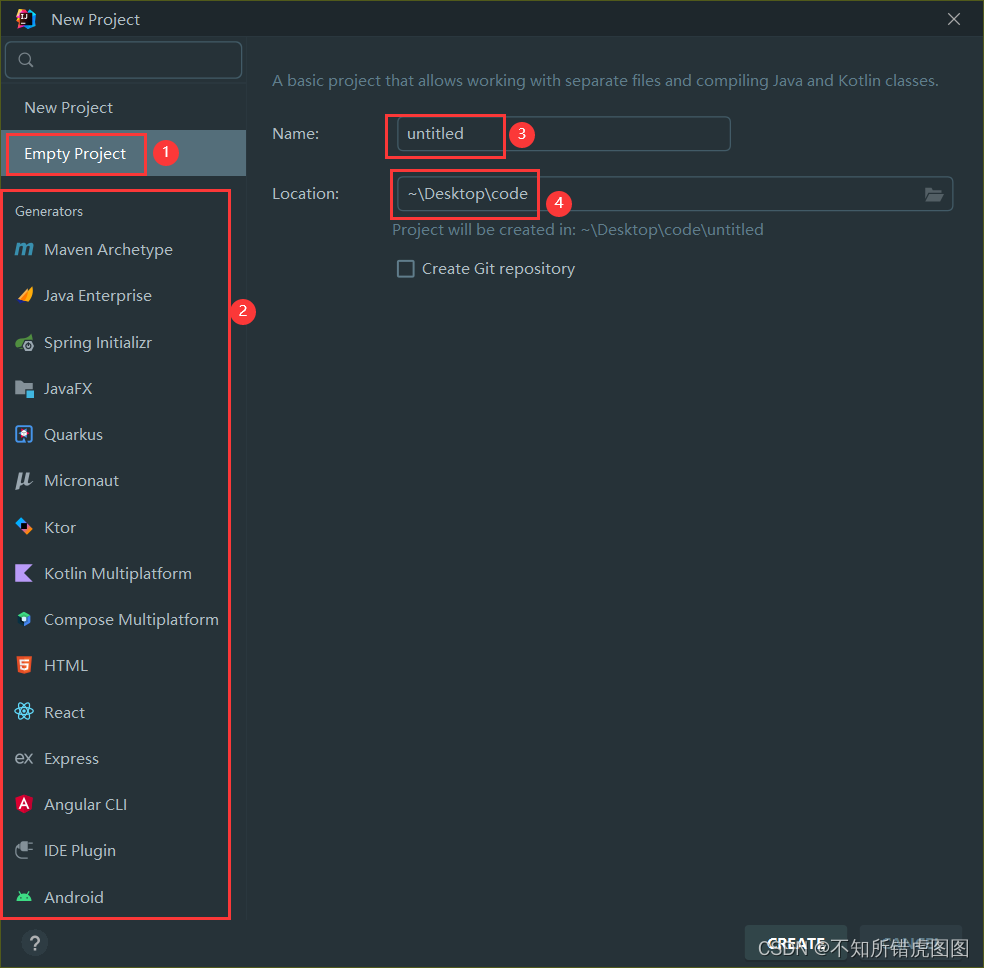Select the Android label

coord(74,897)
